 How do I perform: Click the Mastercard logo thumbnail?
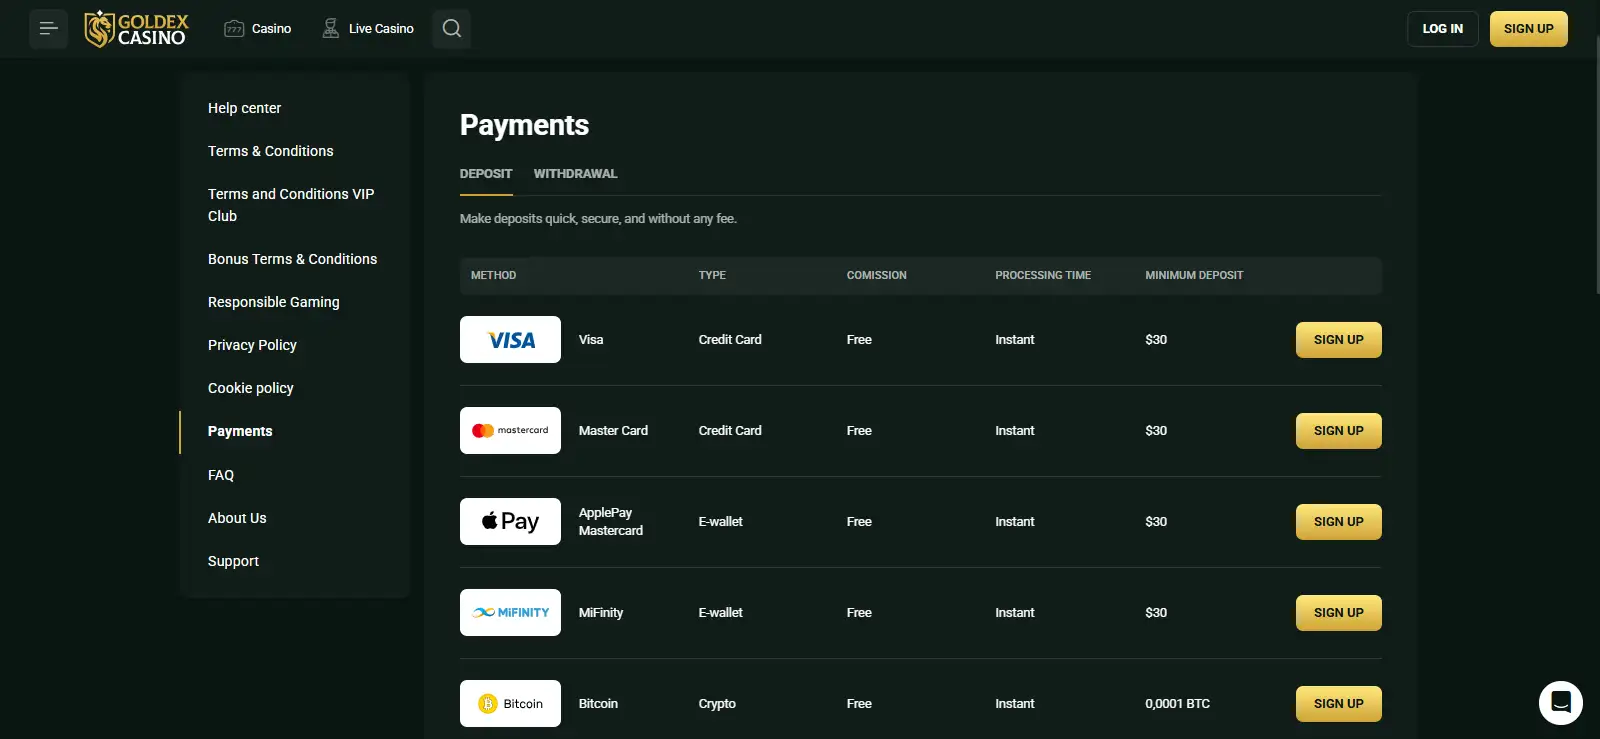point(510,431)
